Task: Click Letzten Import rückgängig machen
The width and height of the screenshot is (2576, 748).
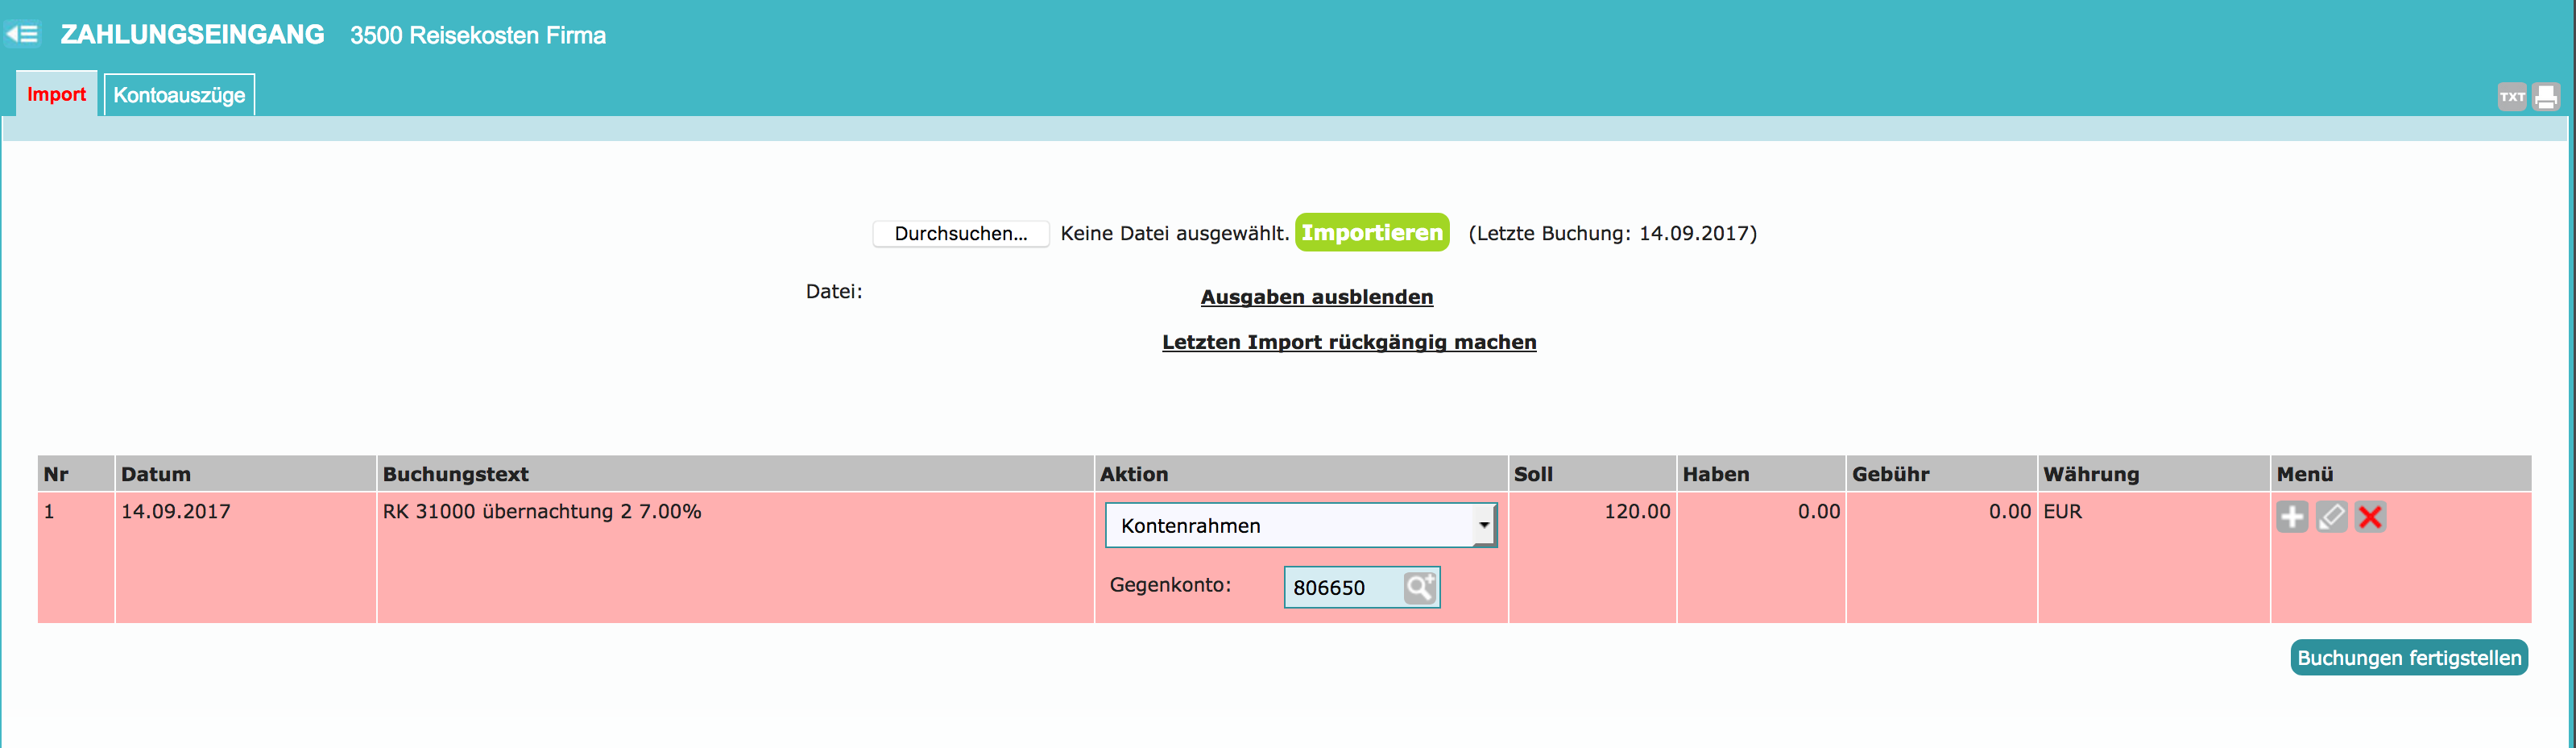Action: coord(1348,342)
